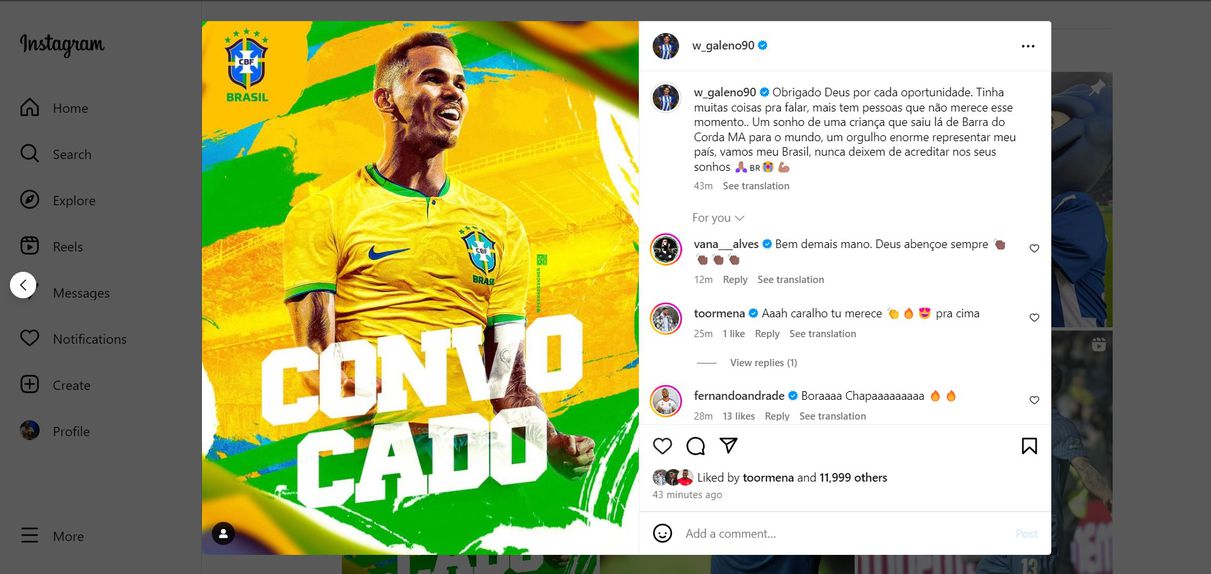
Task: Reply to fernandoandrade's comment
Action: click(x=777, y=416)
